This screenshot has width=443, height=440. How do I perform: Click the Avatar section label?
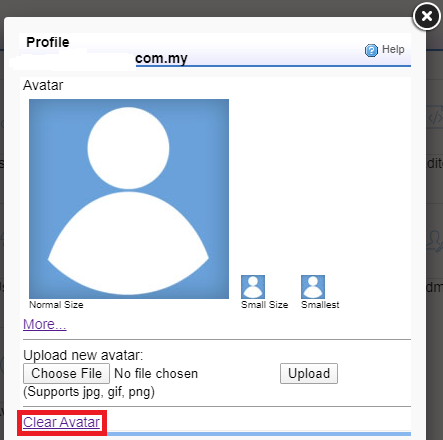(x=43, y=85)
